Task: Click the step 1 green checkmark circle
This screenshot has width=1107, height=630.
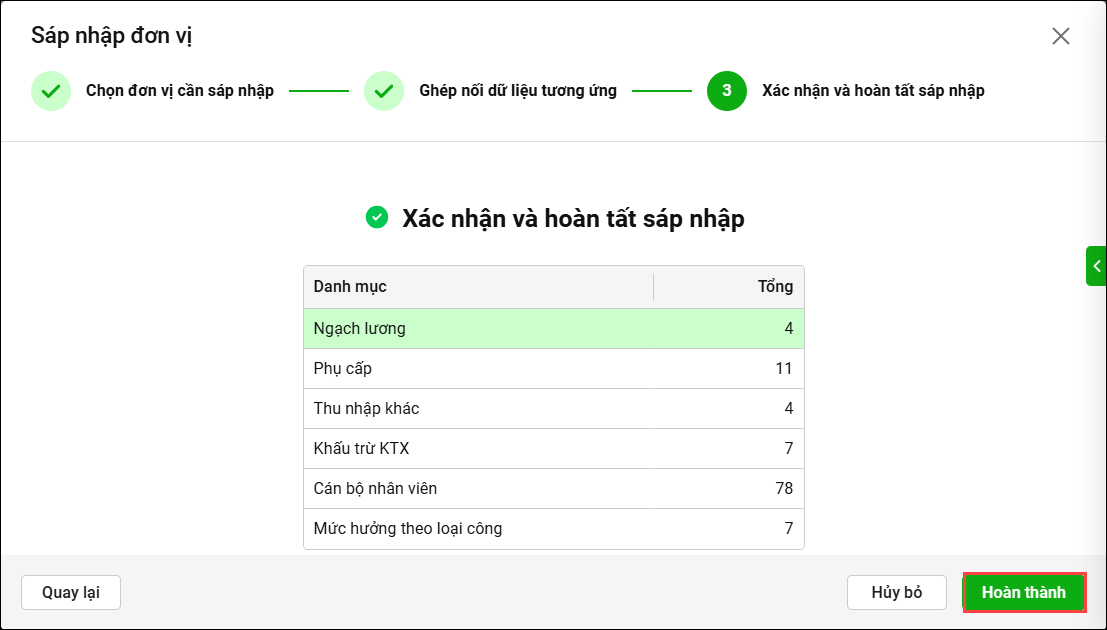Action: (x=51, y=91)
